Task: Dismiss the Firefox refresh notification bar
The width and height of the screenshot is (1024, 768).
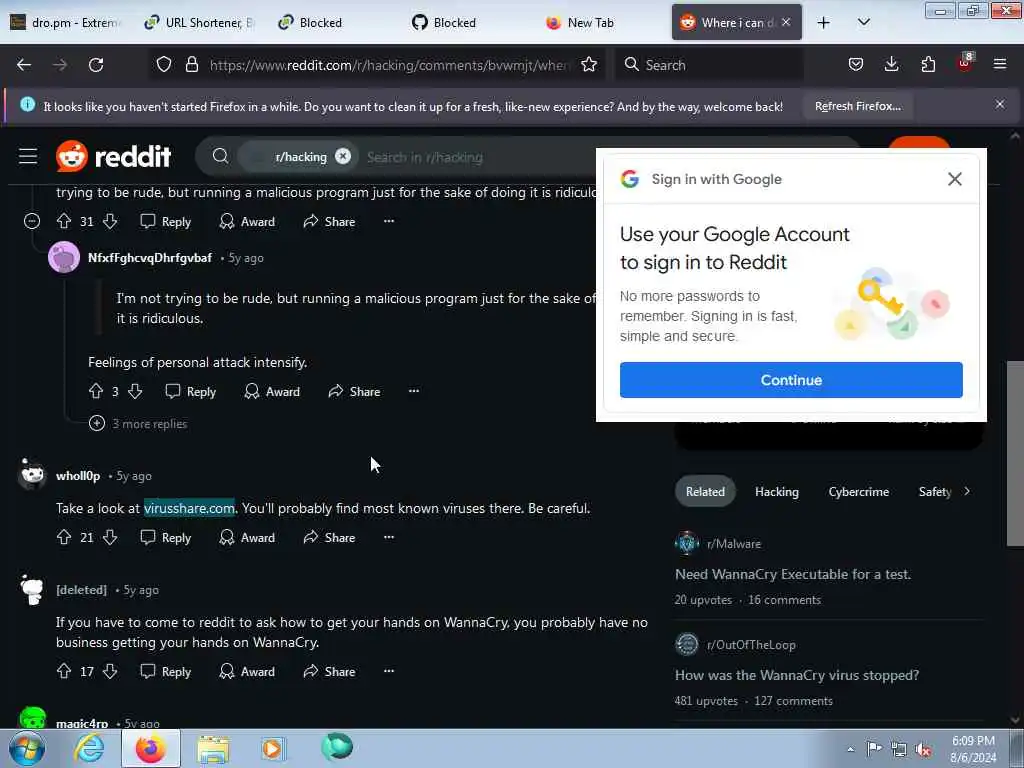Action: click(x=1000, y=104)
